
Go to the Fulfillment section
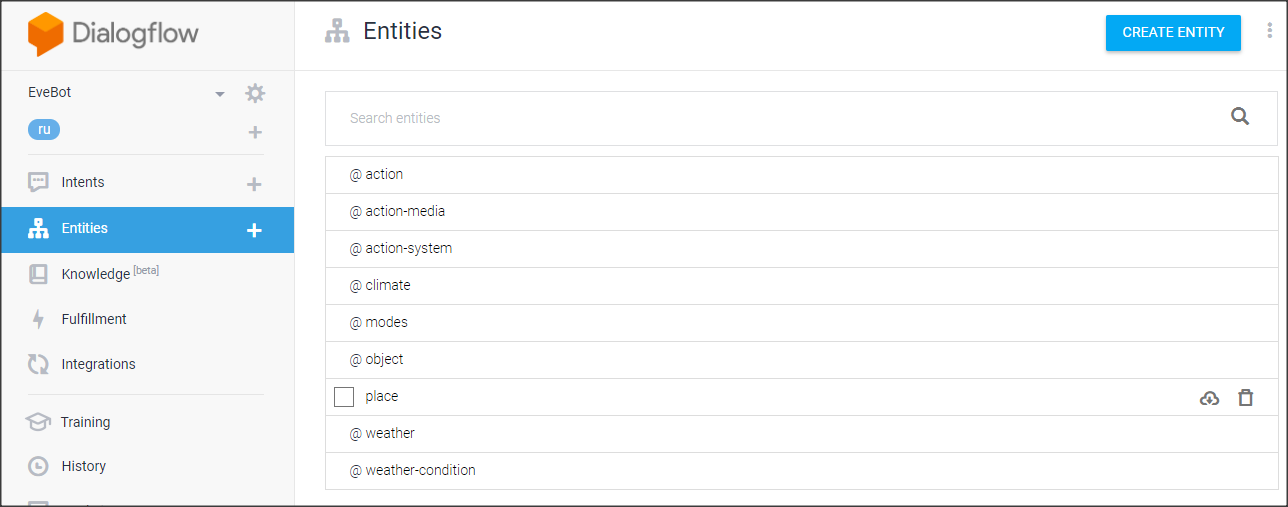pyautogui.click(x=94, y=319)
